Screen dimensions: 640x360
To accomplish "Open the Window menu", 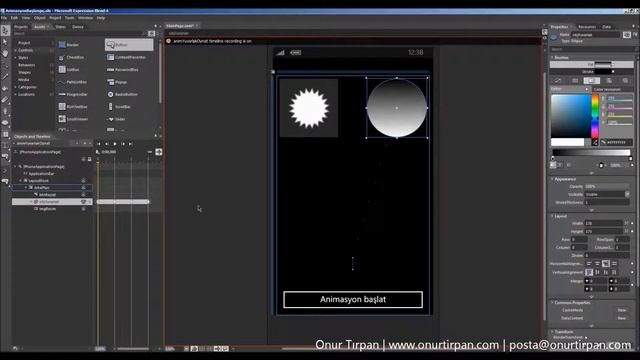I will pos(85,18).
